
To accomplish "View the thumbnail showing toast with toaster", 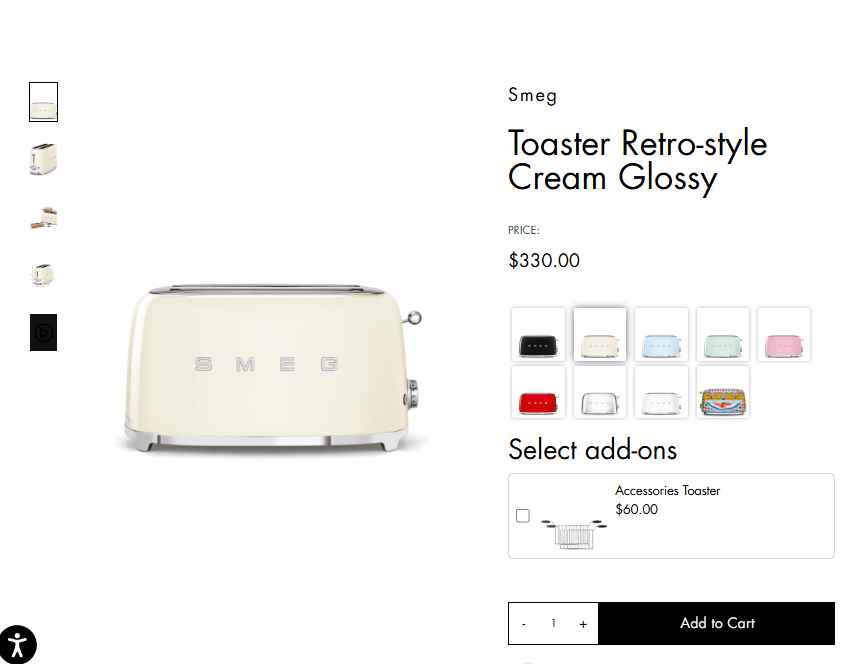I will [x=43, y=217].
